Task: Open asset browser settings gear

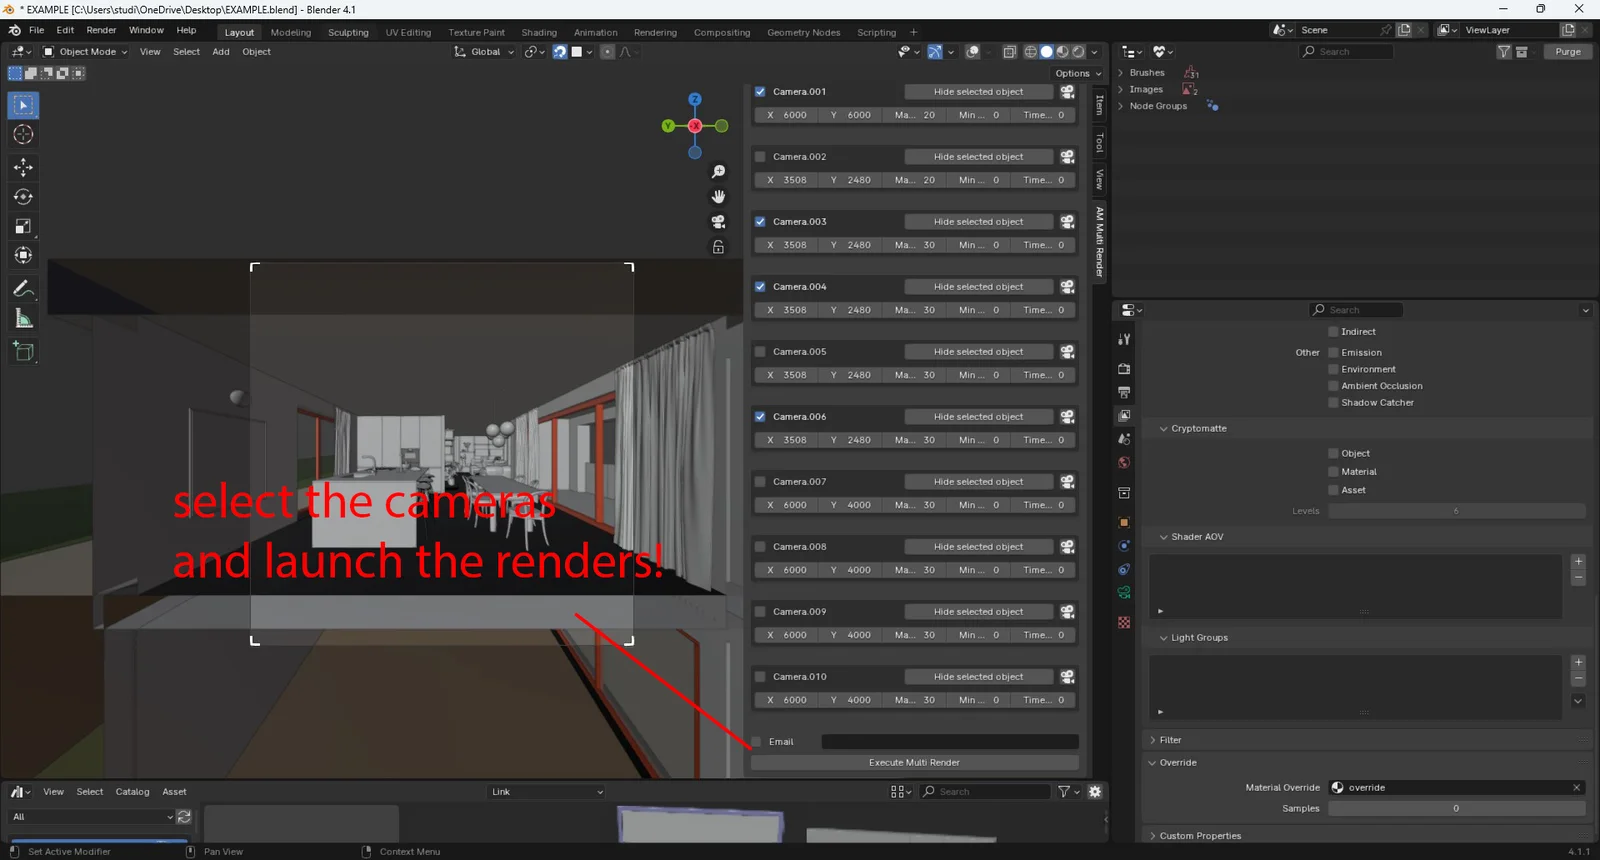Action: (1095, 792)
